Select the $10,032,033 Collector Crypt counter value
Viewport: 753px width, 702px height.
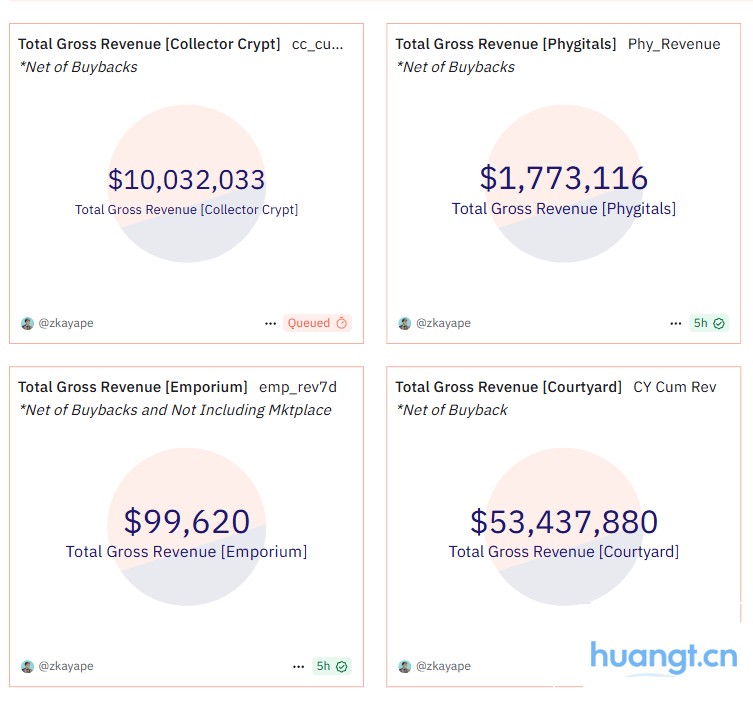(187, 180)
